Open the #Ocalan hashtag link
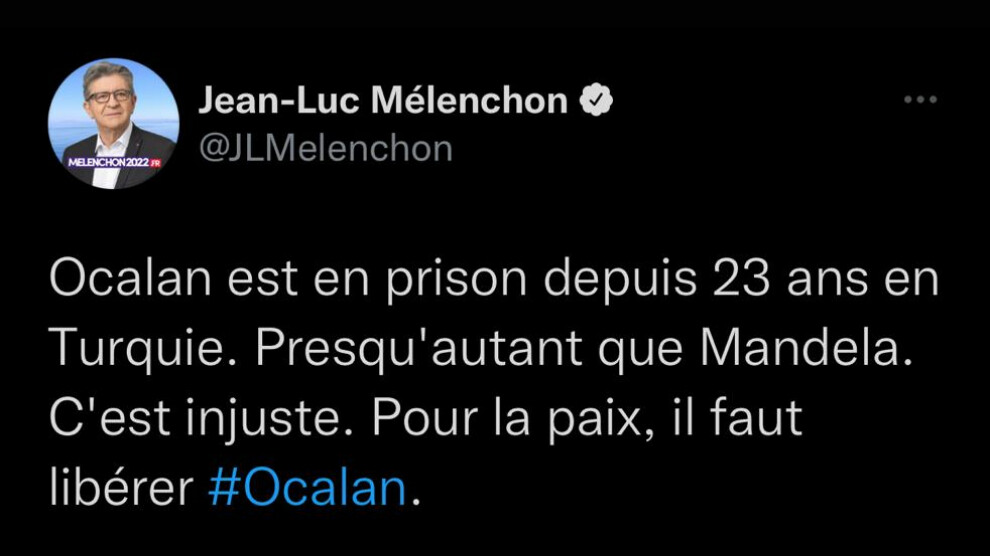This screenshot has width=990, height=556. [x=307, y=488]
